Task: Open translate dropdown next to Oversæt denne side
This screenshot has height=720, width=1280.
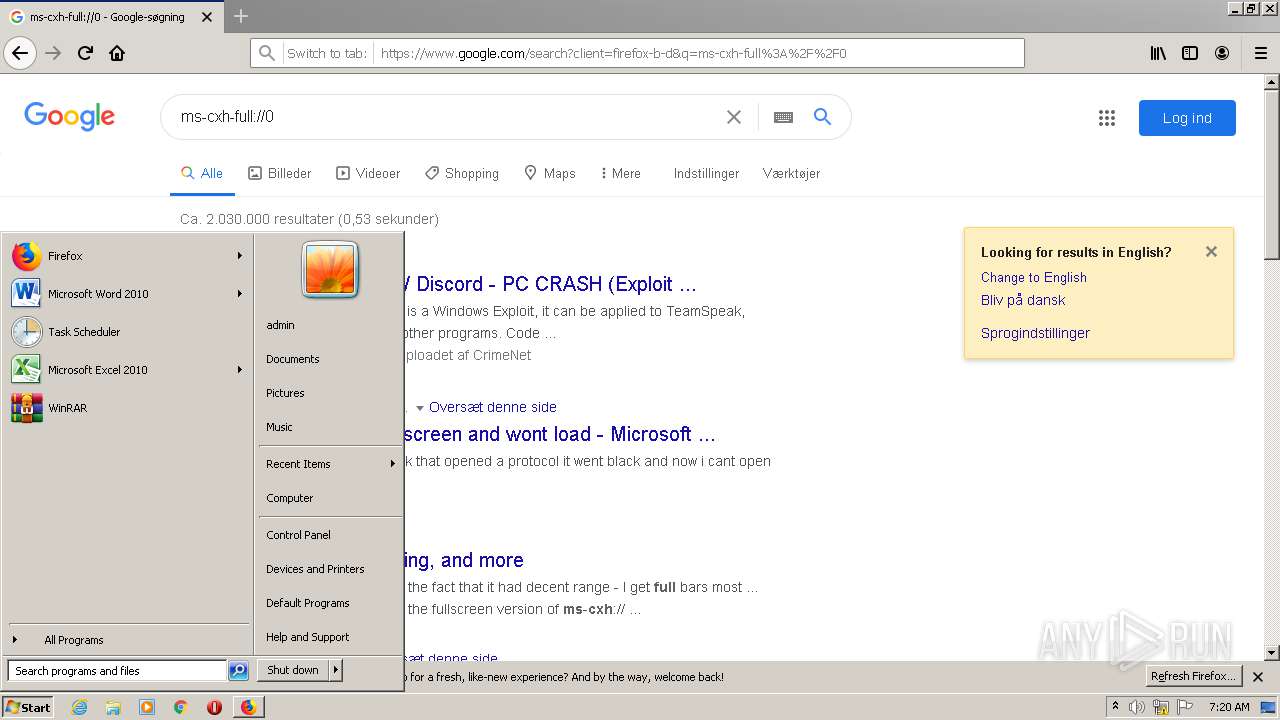Action: [420, 408]
